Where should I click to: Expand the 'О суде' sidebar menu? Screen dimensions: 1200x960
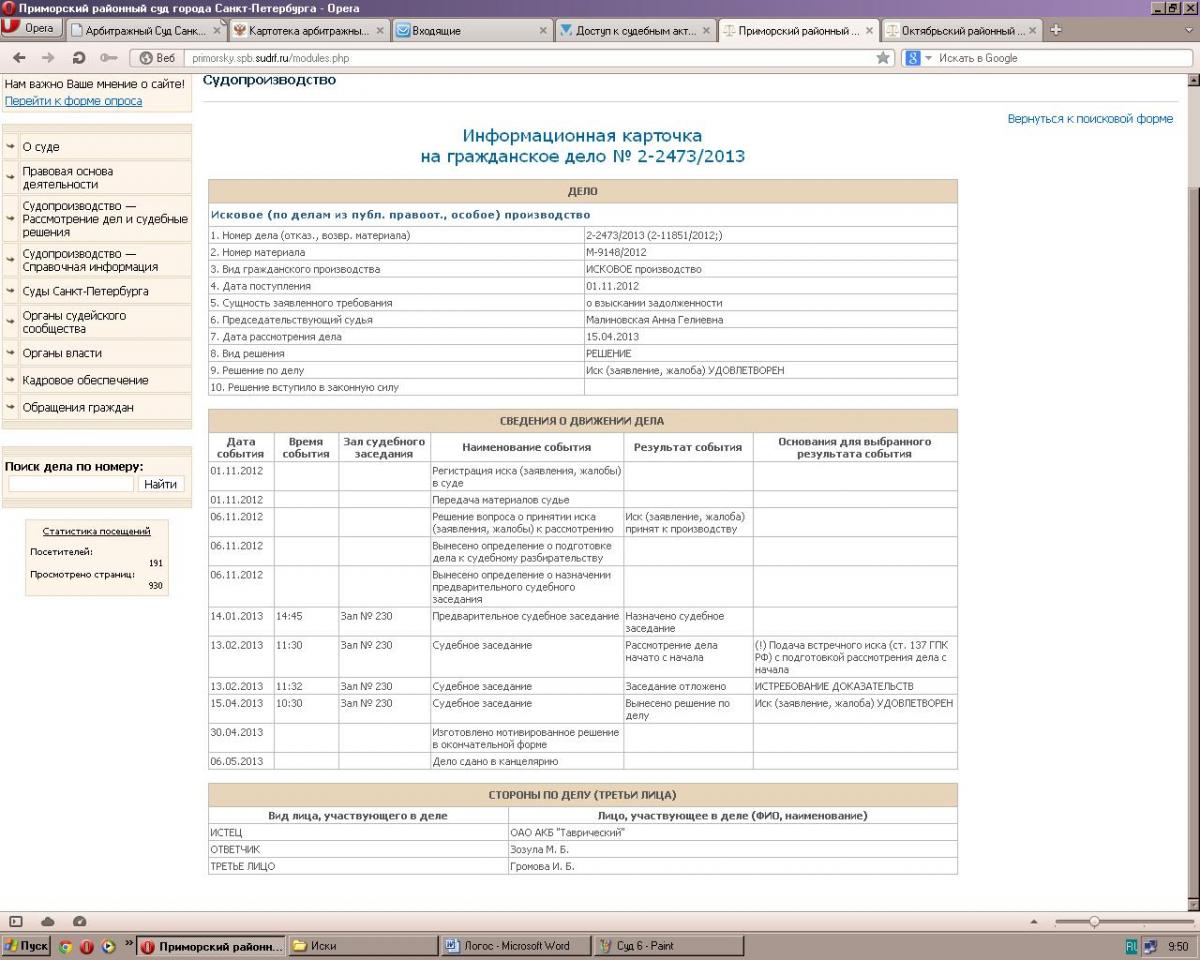tap(41, 147)
